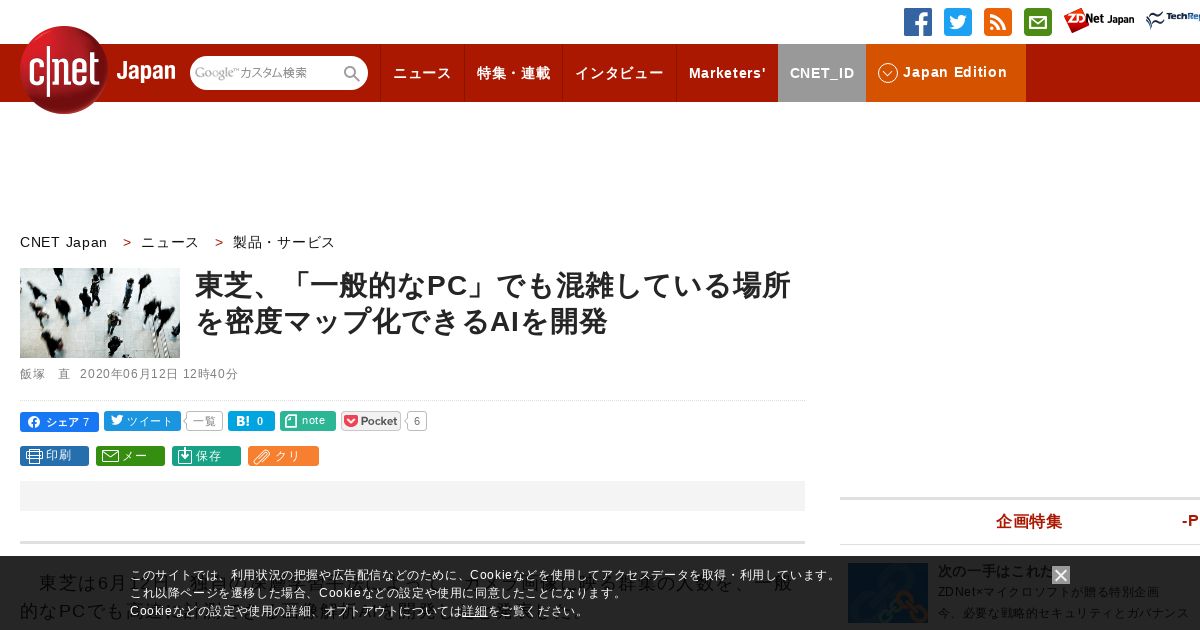Submit search with magnifier icon
This screenshot has width=1200, height=630.
point(352,73)
